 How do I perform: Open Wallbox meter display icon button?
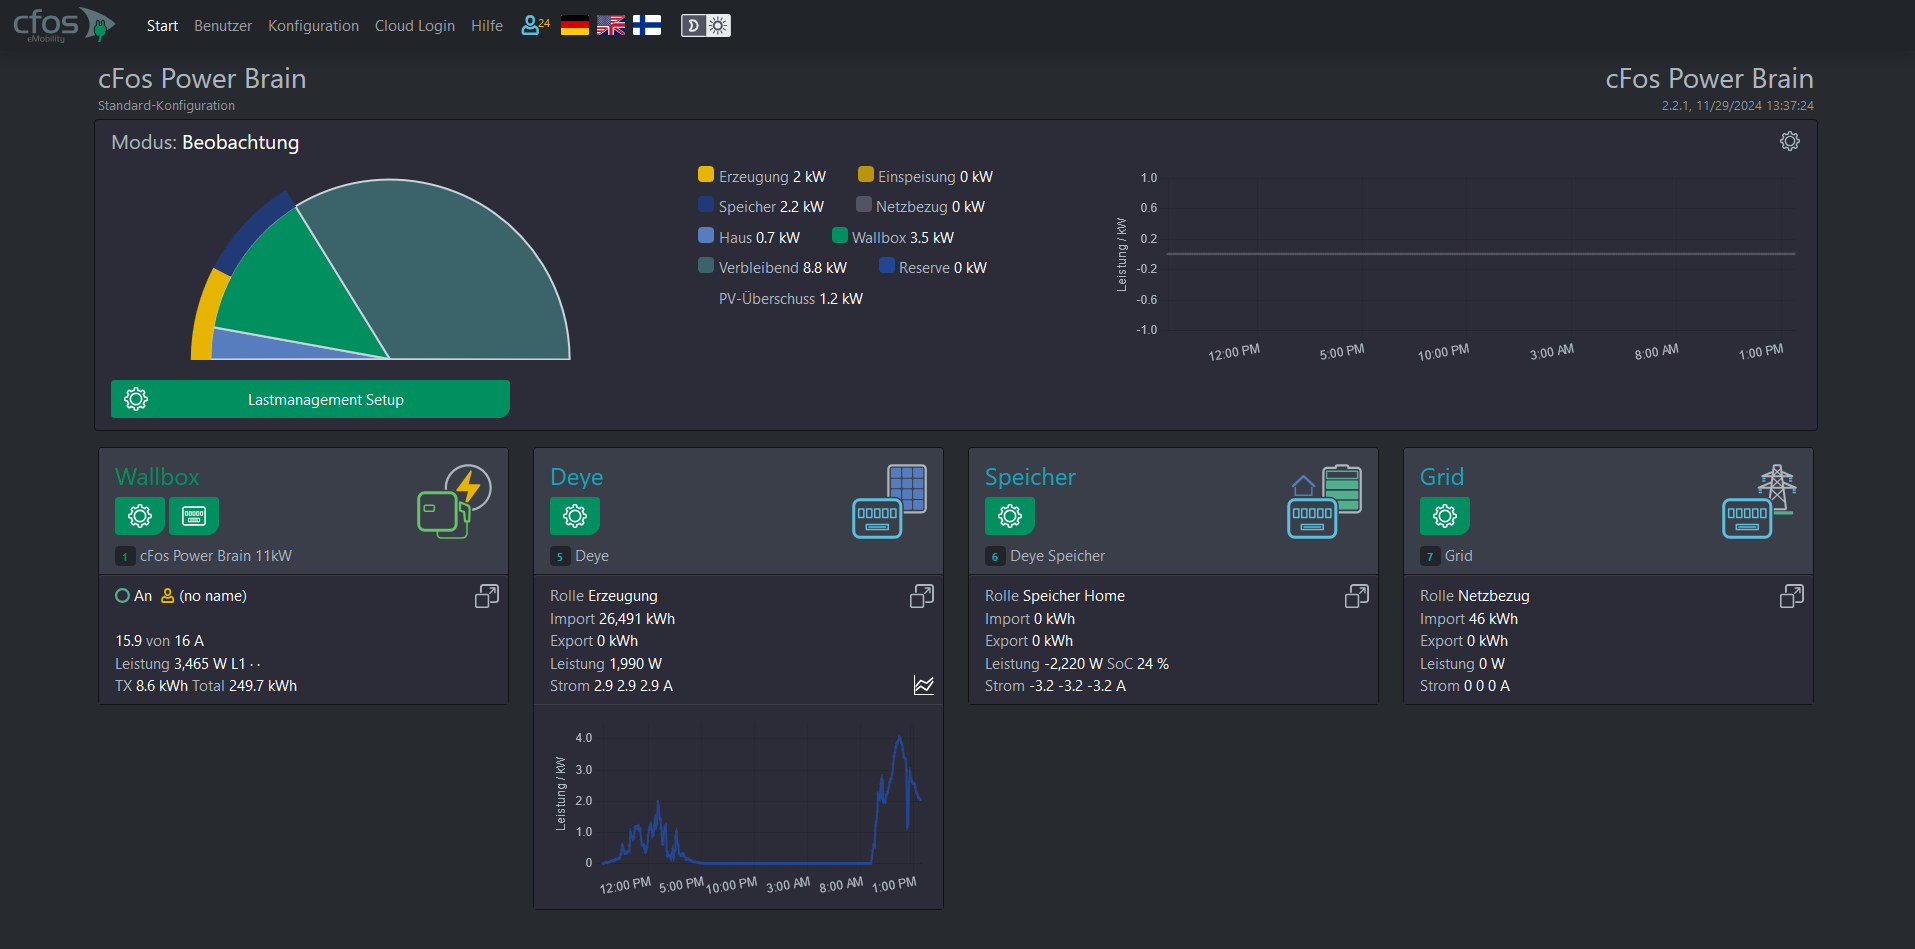(x=194, y=516)
